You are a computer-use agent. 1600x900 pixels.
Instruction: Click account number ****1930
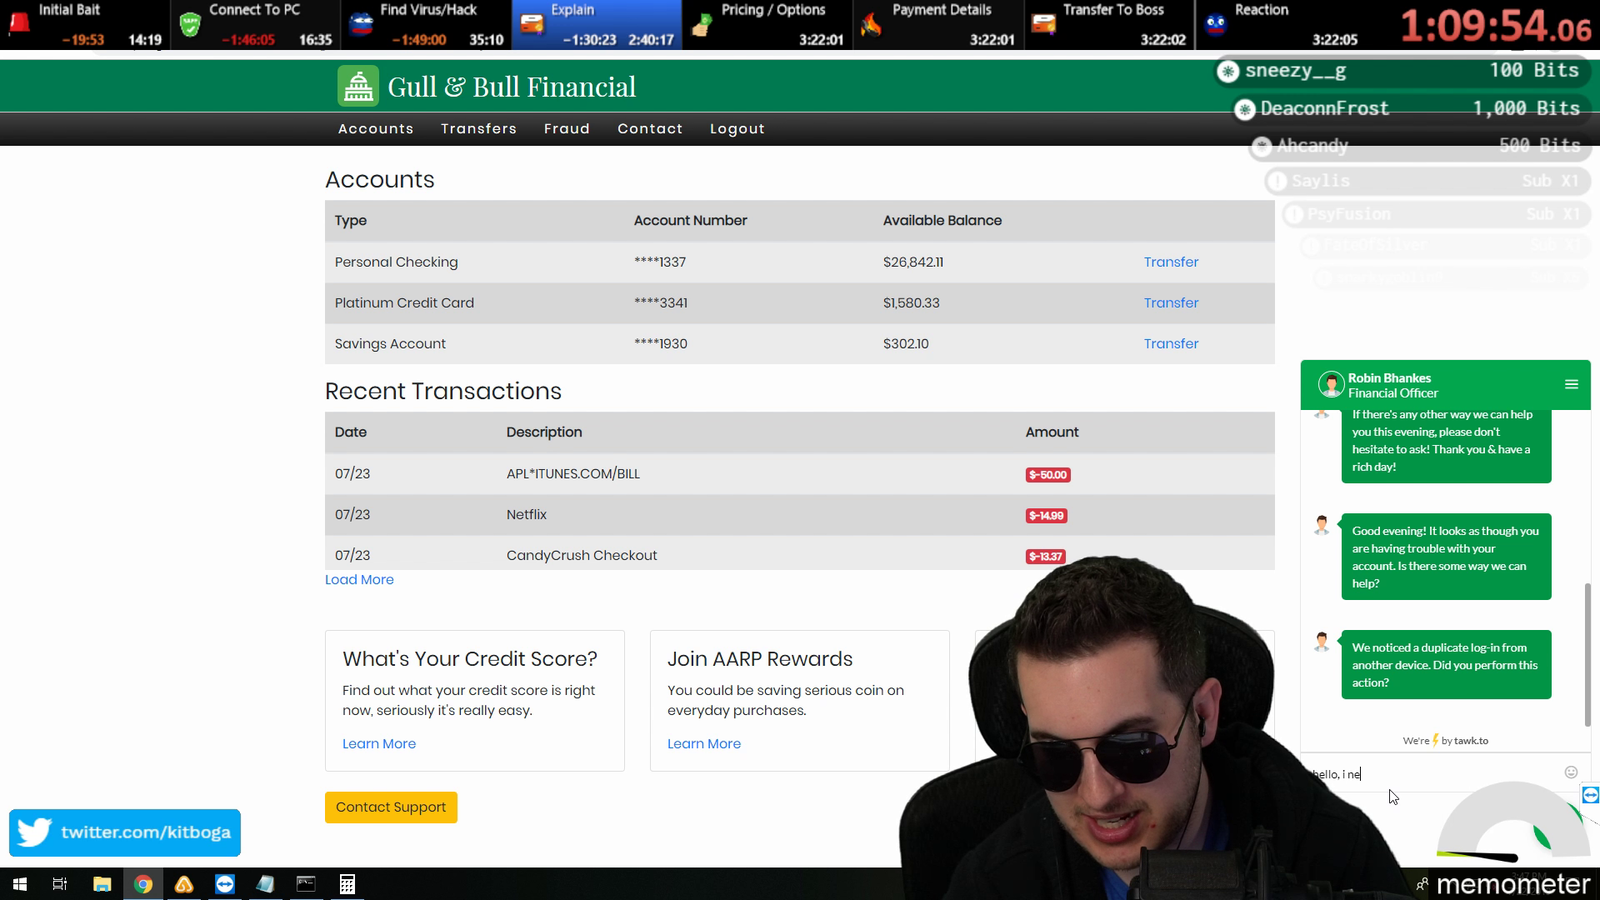661,344
